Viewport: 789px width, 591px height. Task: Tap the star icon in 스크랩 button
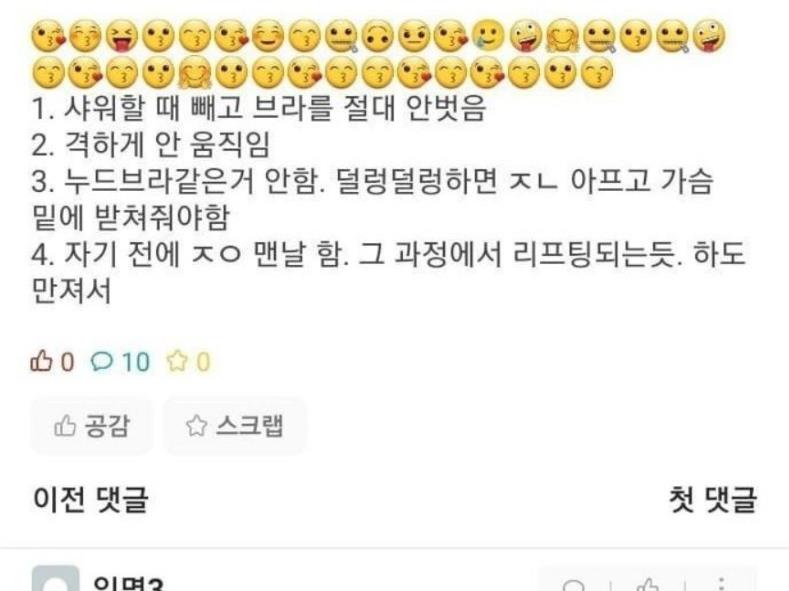coord(196,426)
